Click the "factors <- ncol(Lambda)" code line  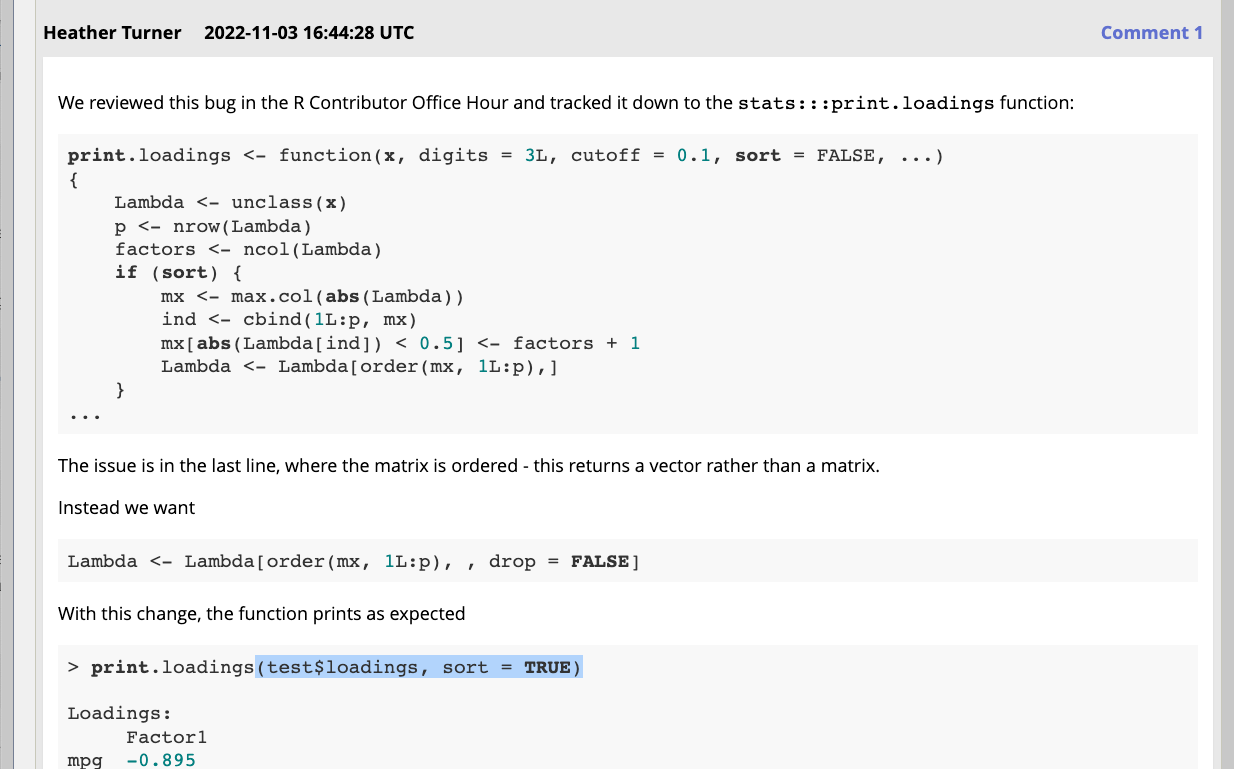coord(248,249)
